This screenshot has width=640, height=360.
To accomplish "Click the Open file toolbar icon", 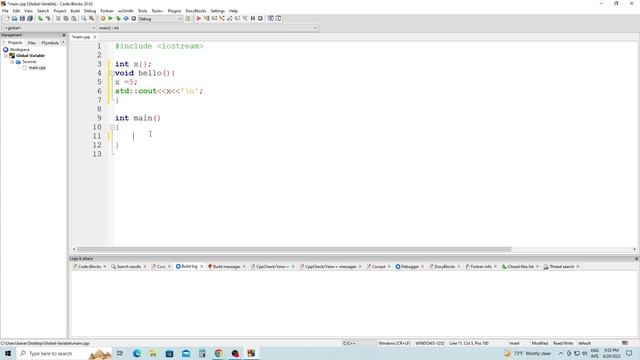I will click(x=14, y=18).
